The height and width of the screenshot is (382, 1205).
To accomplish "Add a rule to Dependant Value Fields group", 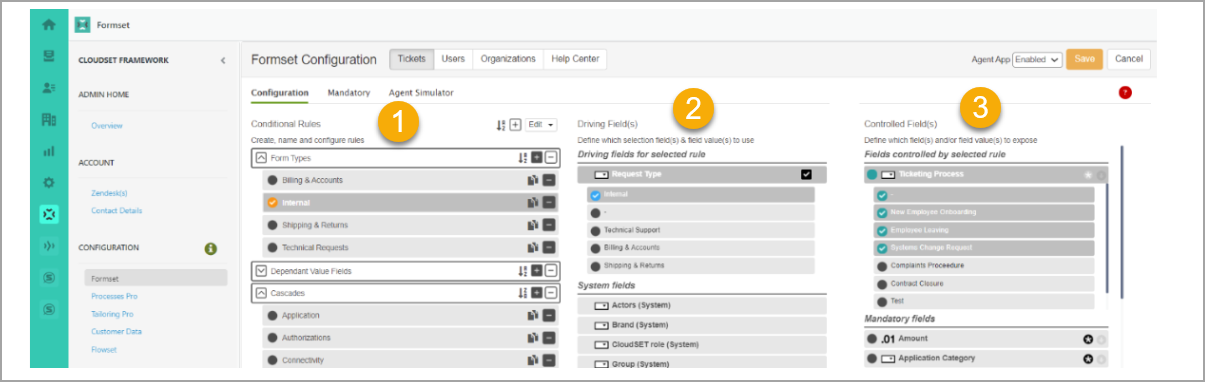I will [x=536, y=271].
